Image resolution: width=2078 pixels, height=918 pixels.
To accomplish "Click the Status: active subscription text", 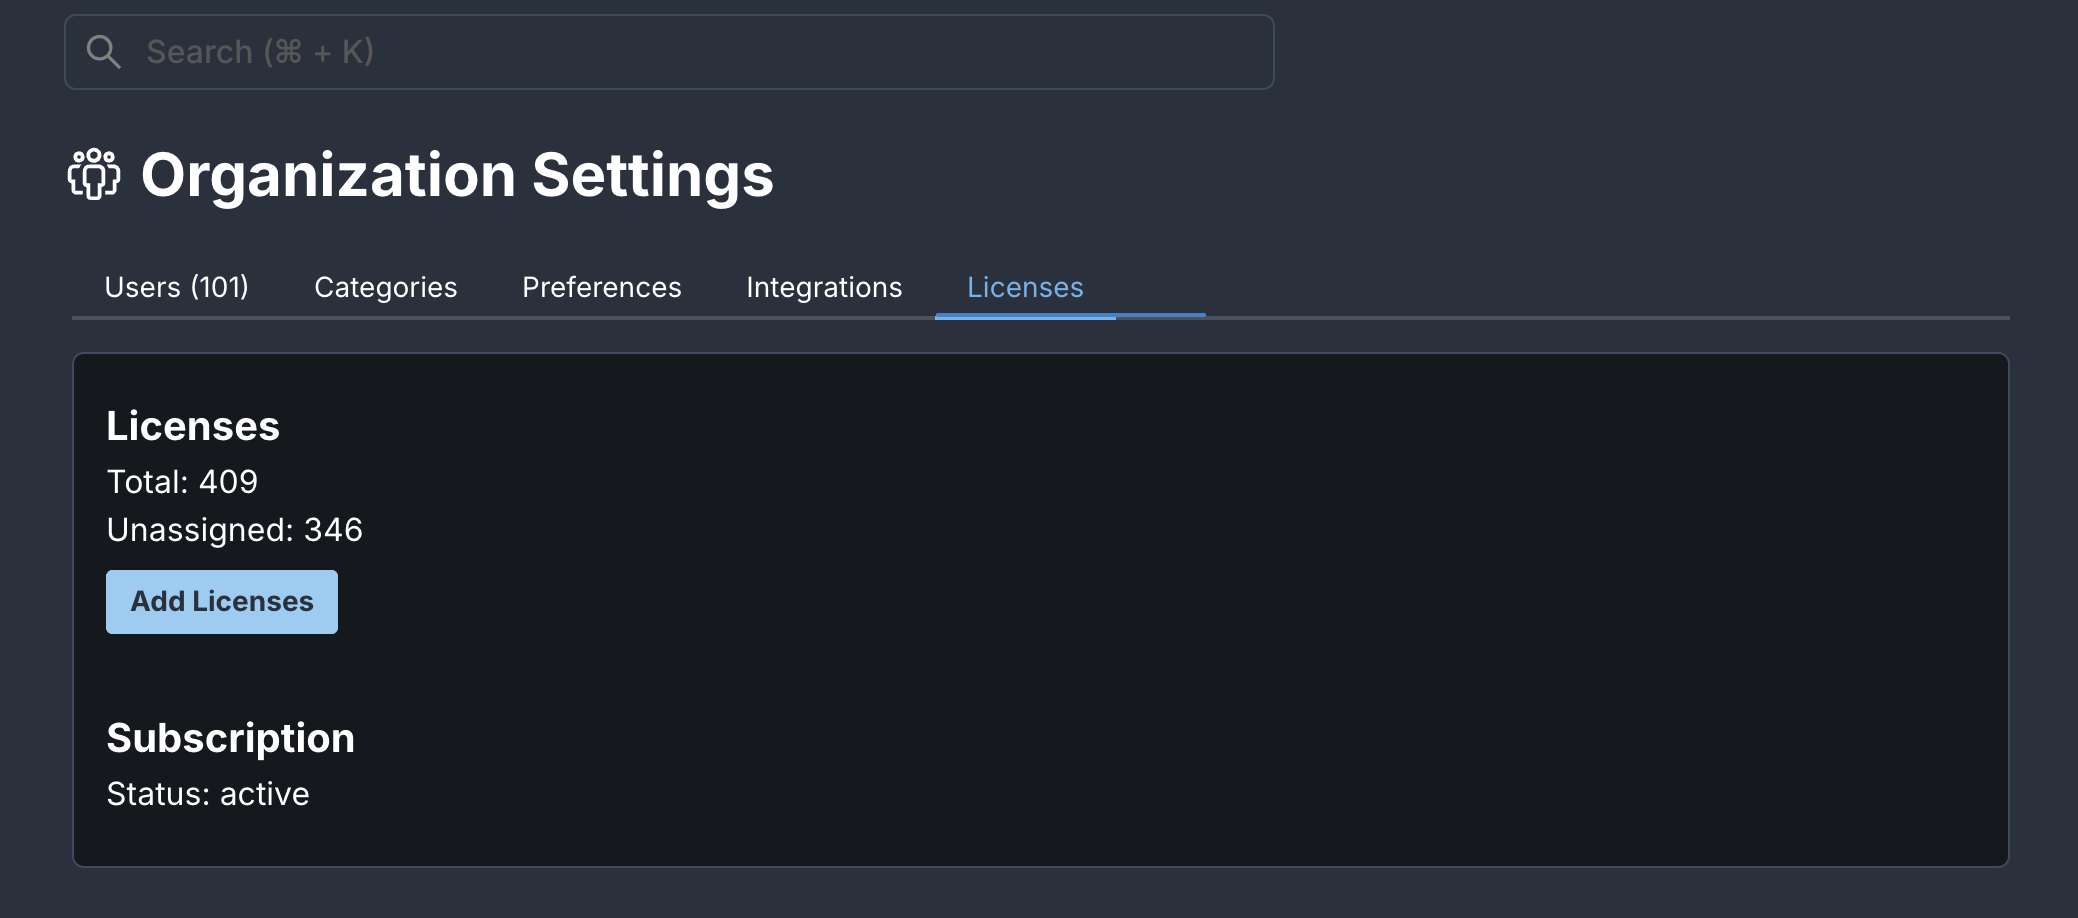I will click(x=208, y=793).
